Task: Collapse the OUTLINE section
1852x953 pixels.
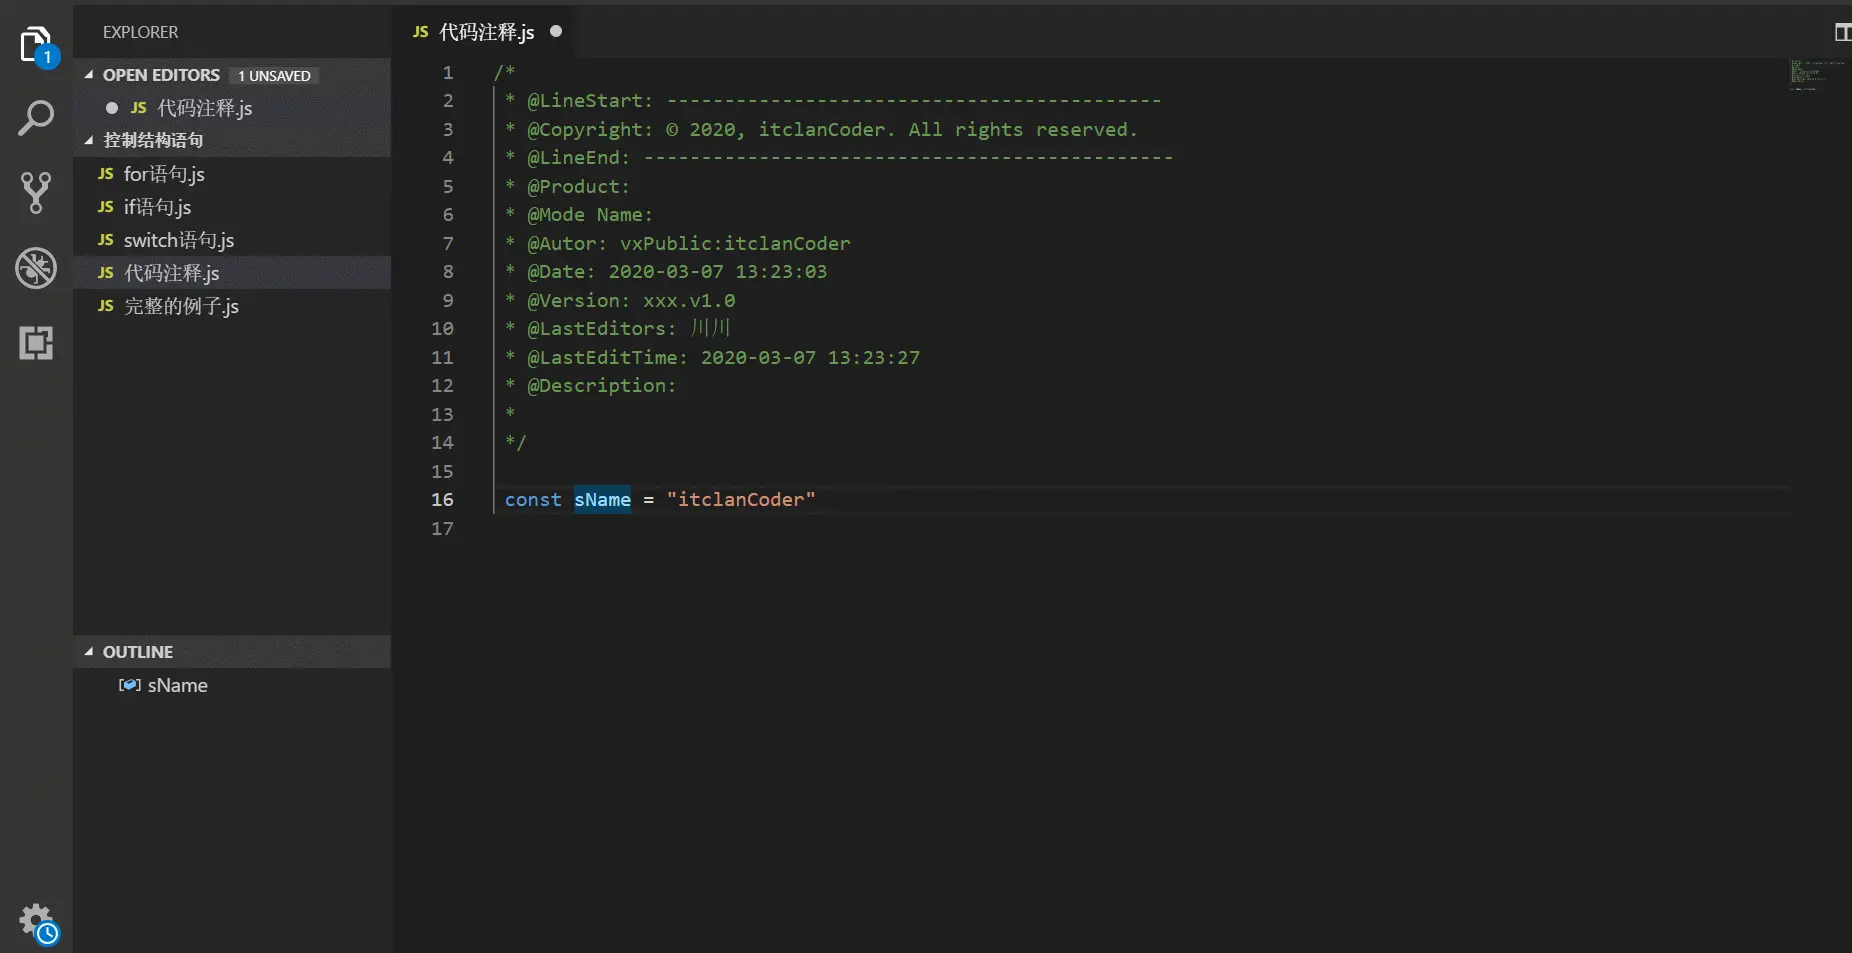Action: [x=89, y=652]
